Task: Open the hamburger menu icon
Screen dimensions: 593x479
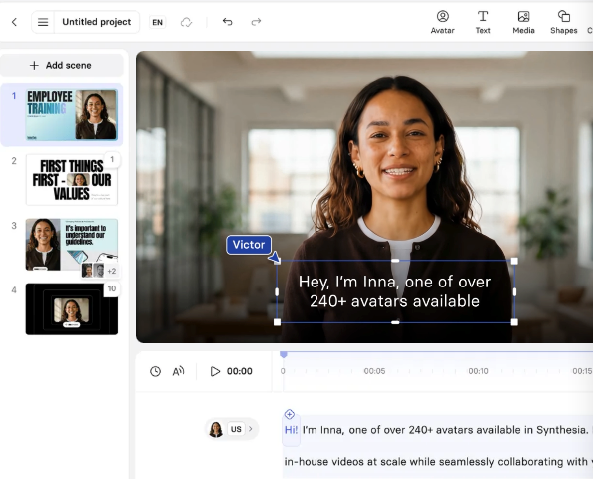Action: click(x=43, y=22)
